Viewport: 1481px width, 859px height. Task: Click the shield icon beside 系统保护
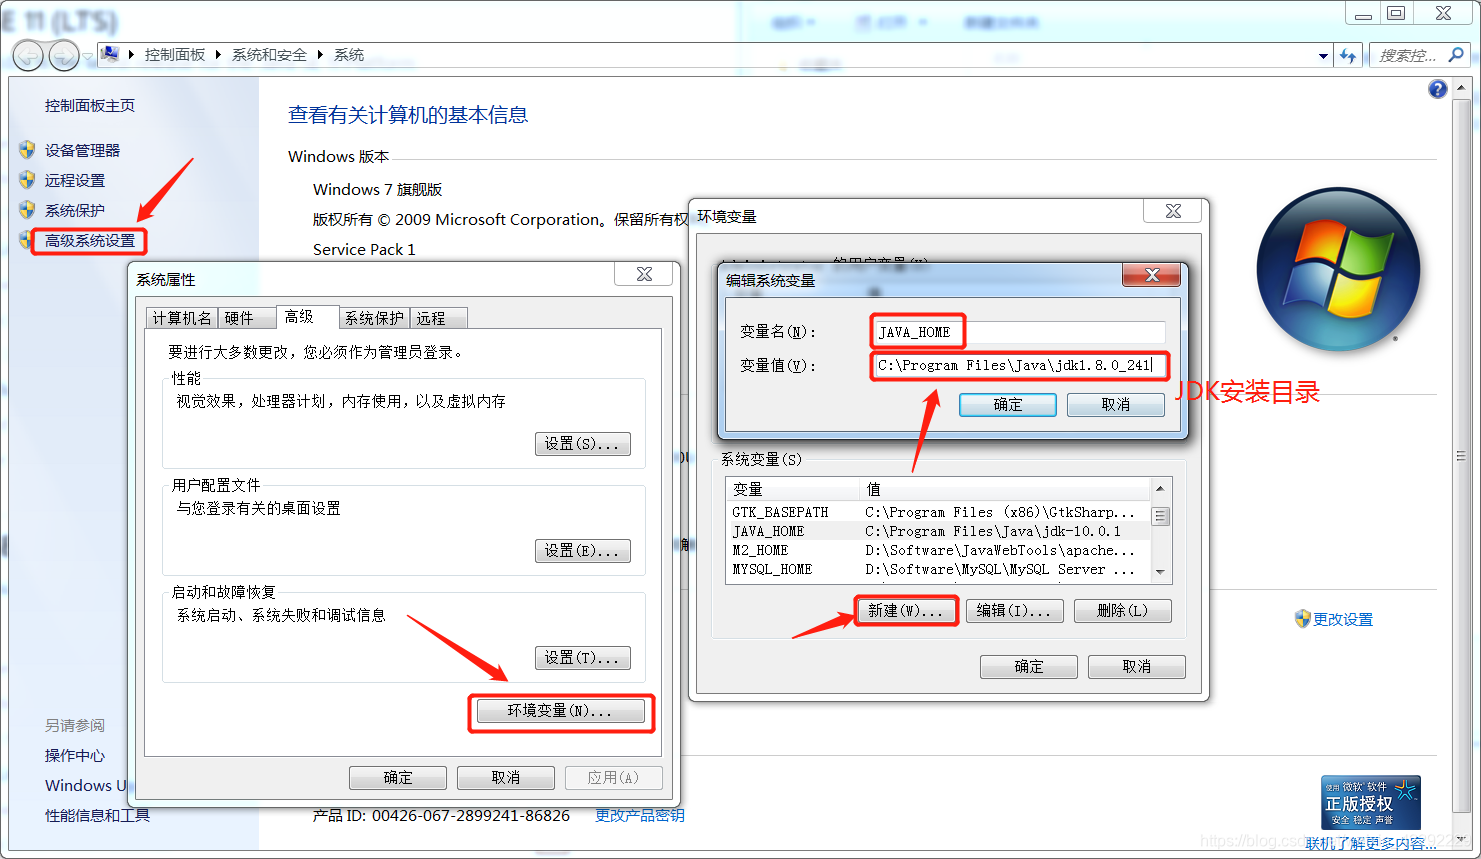pos(28,209)
